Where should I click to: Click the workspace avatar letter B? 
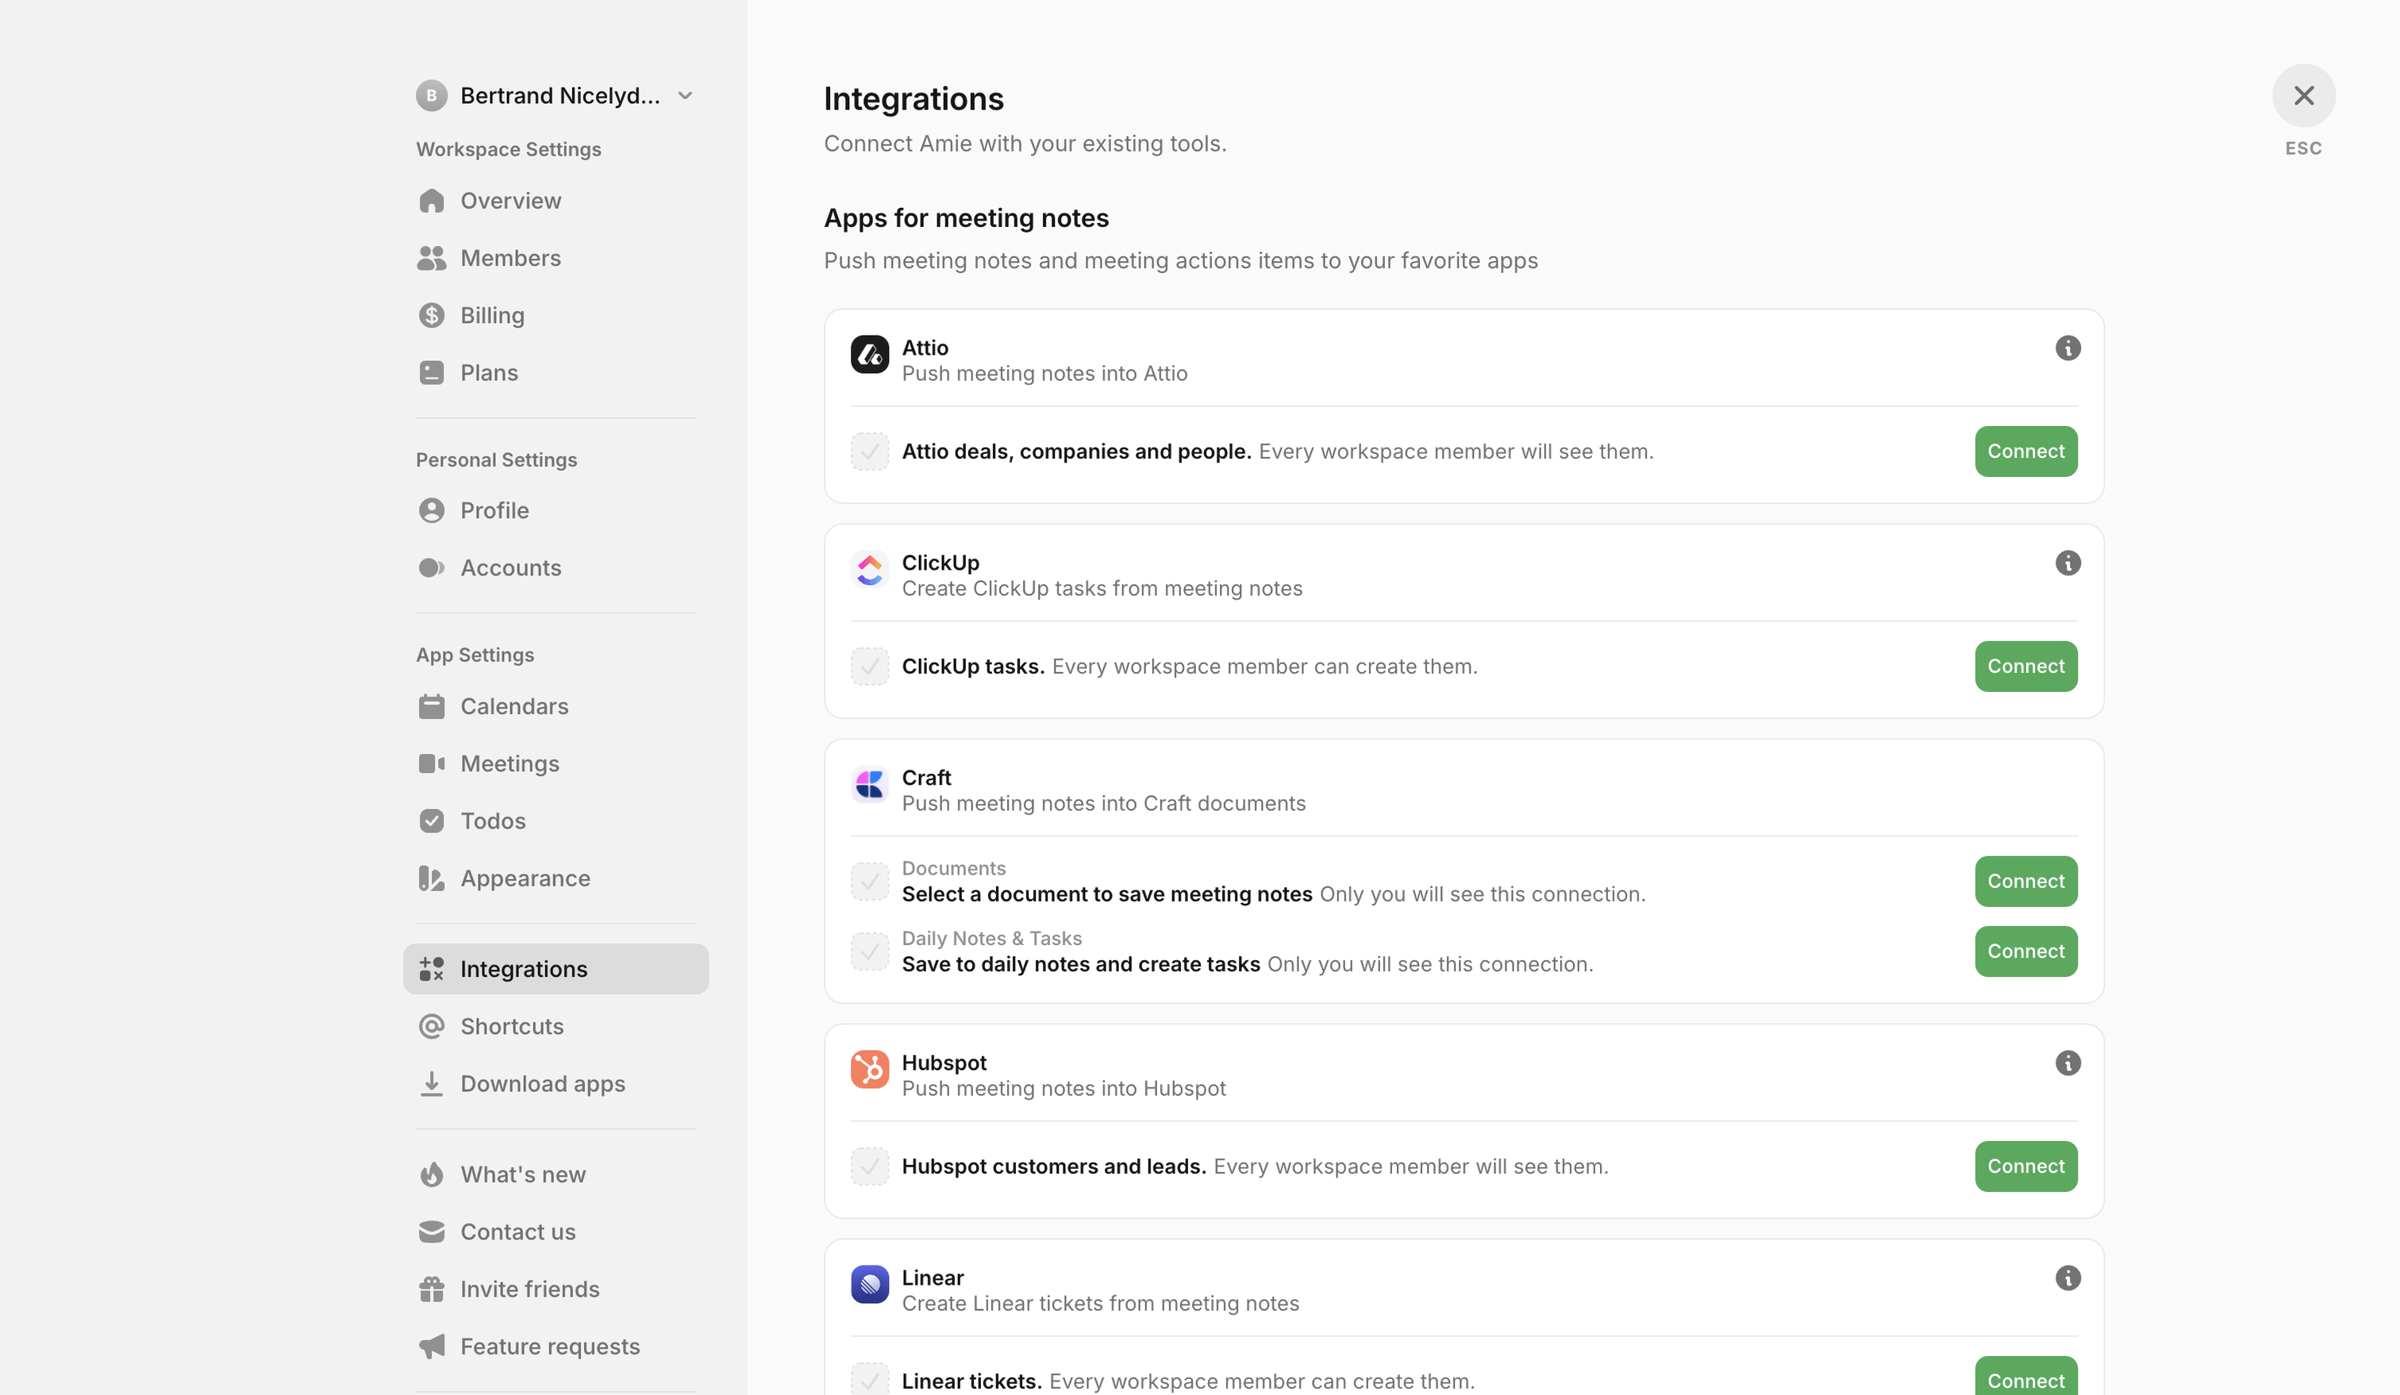point(431,96)
